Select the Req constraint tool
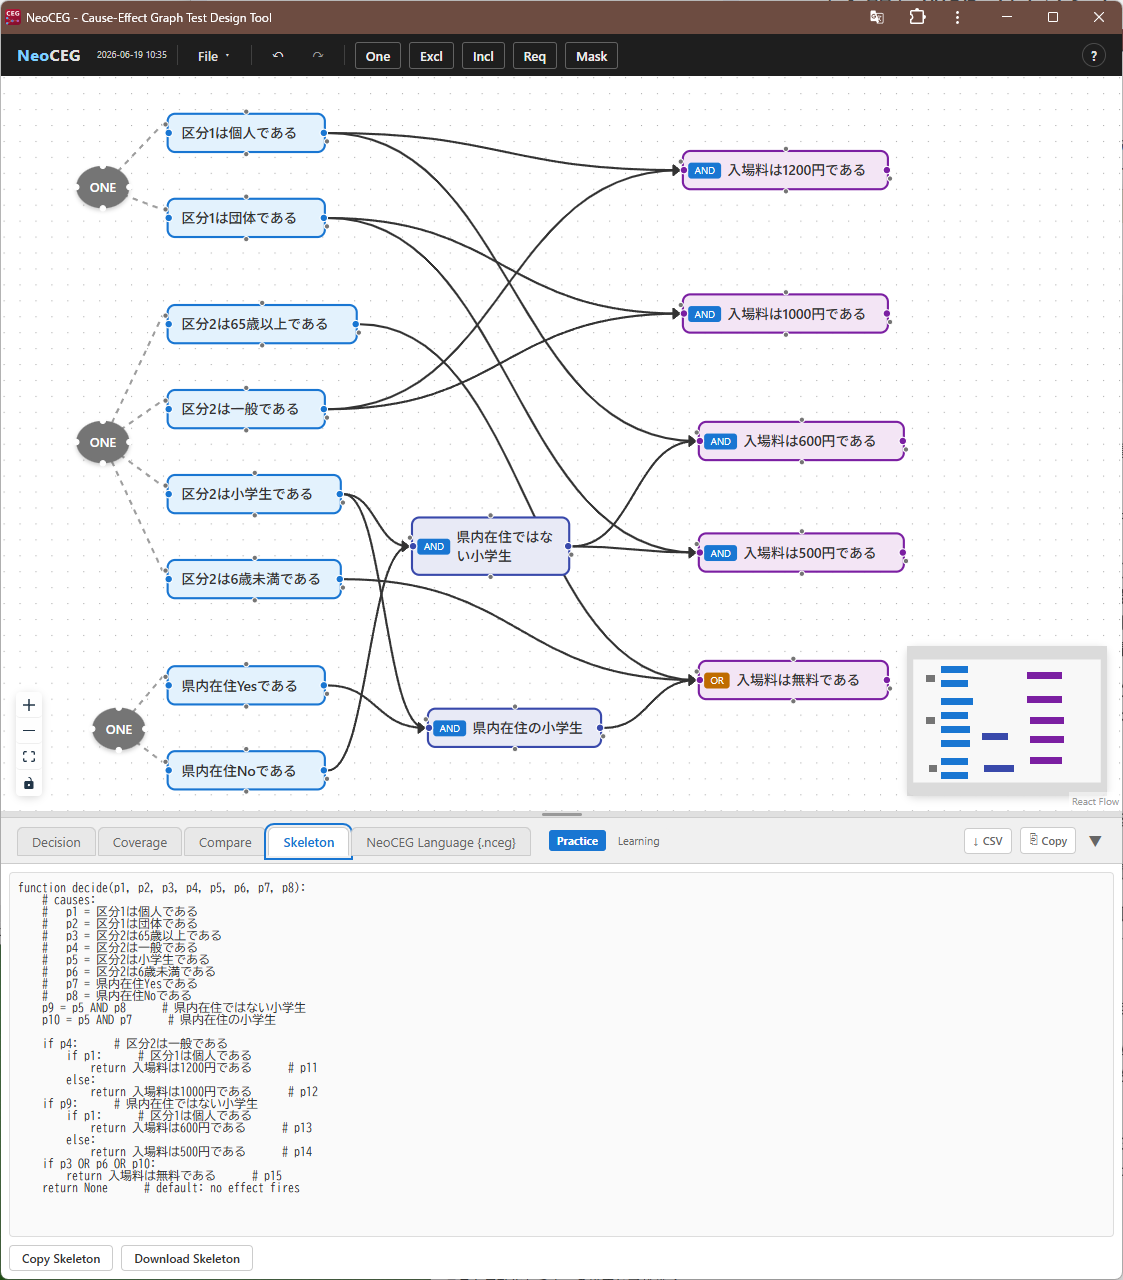Image resolution: width=1123 pixels, height=1280 pixels. point(535,56)
